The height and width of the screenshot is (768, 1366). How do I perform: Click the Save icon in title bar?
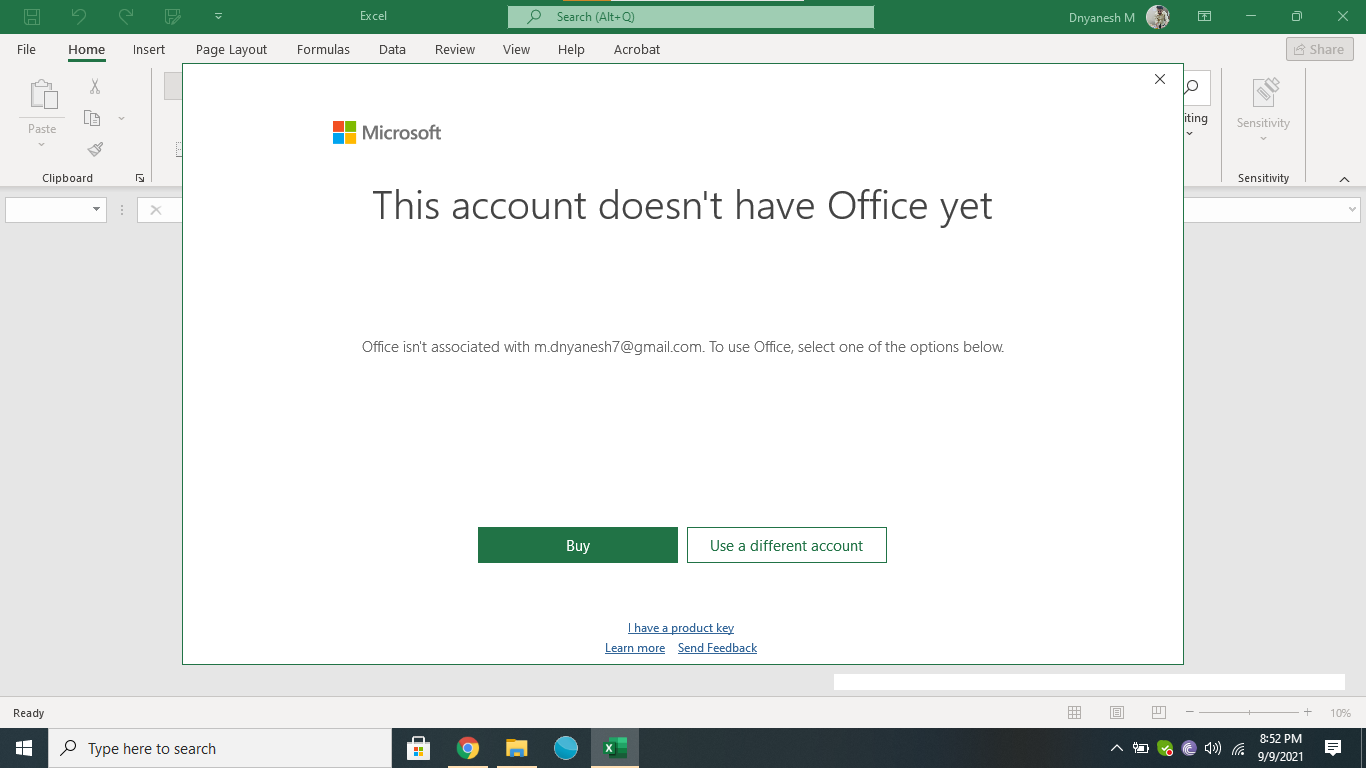(x=32, y=16)
